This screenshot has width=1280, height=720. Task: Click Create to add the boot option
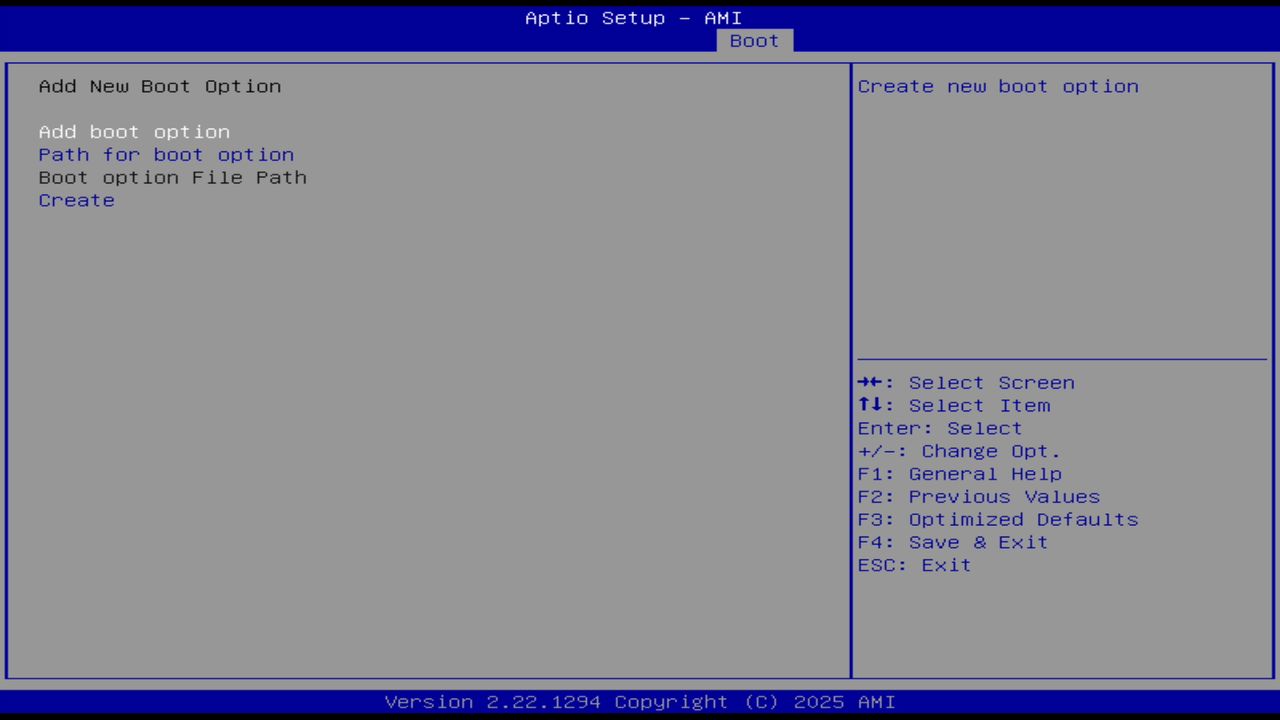[76, 200]
